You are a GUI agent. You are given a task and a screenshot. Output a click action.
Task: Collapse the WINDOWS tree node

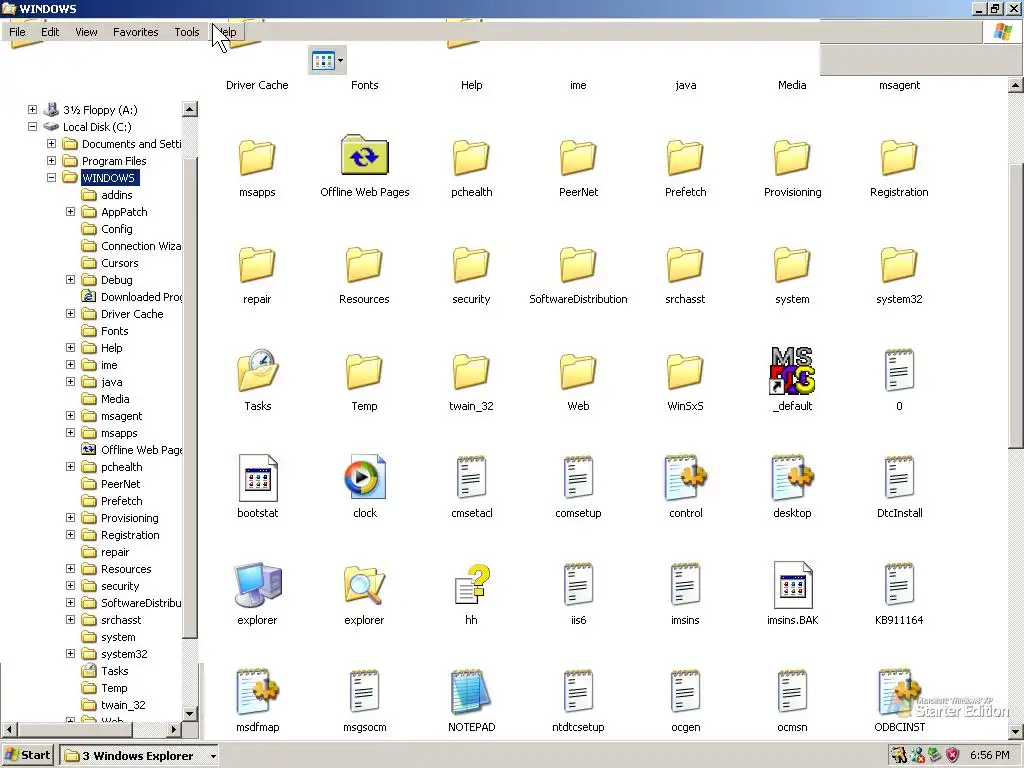[51, 178]
